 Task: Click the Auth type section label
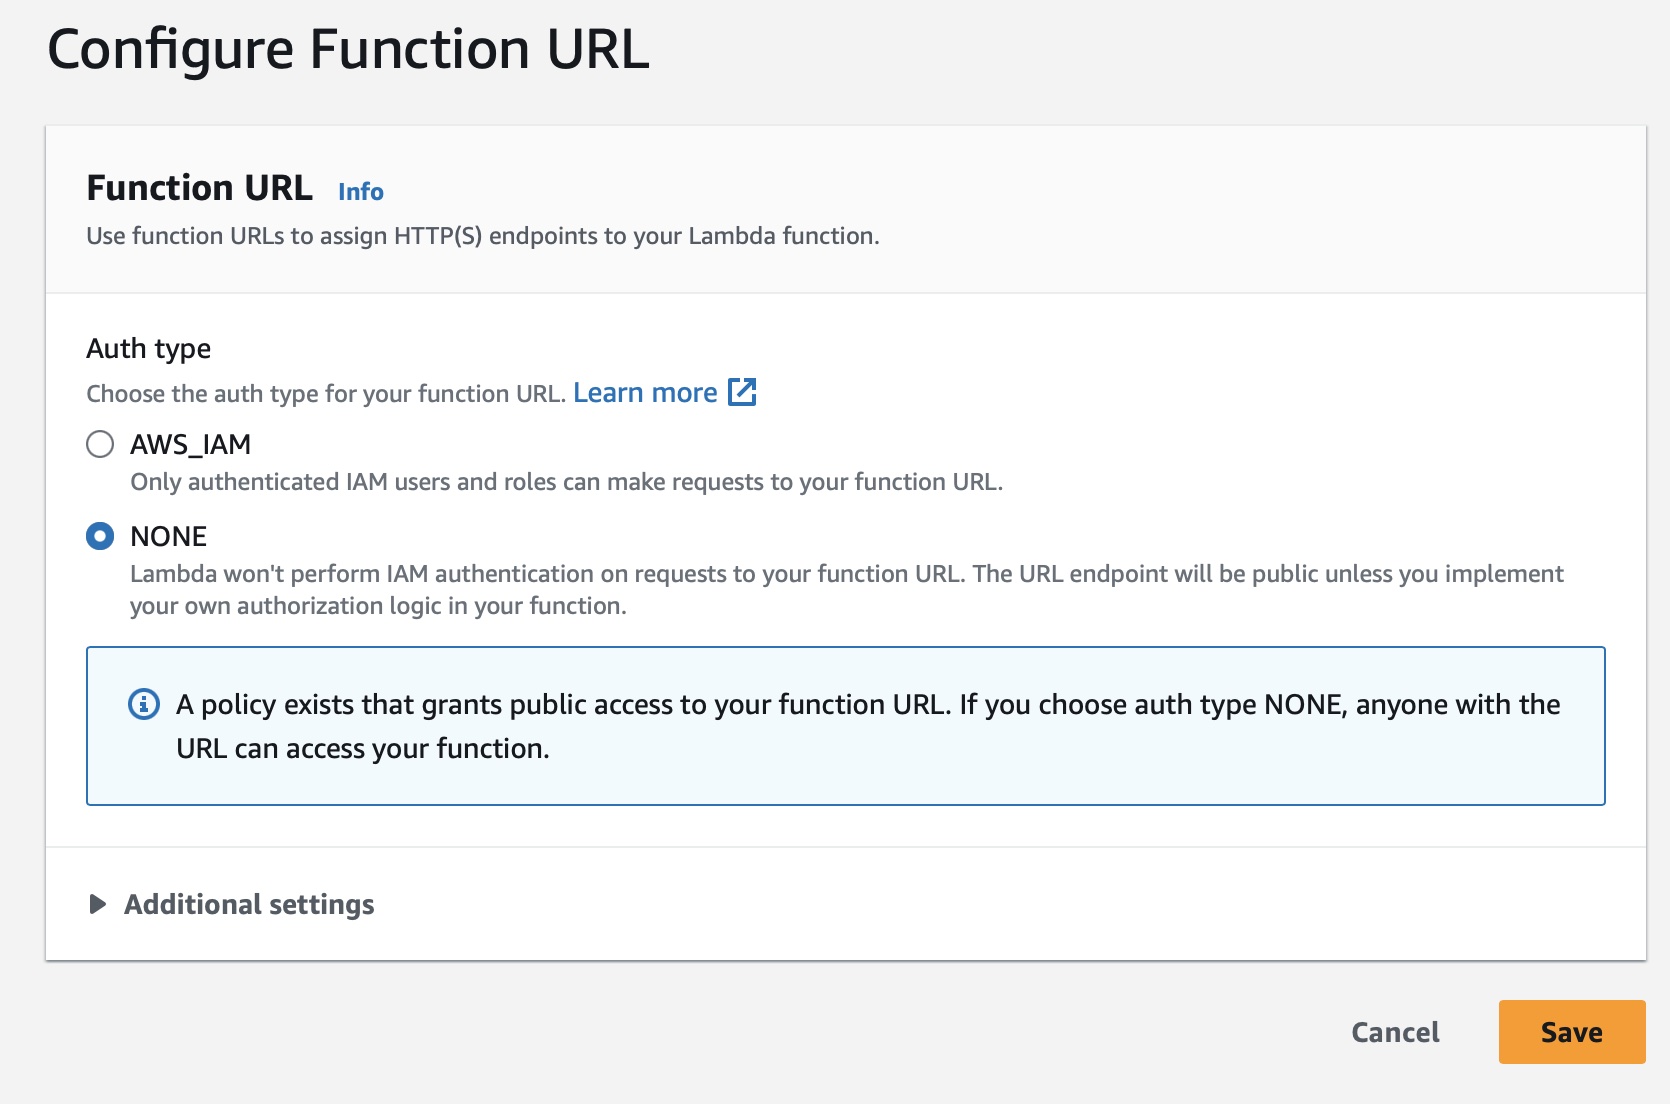click(x=148, y=349)
